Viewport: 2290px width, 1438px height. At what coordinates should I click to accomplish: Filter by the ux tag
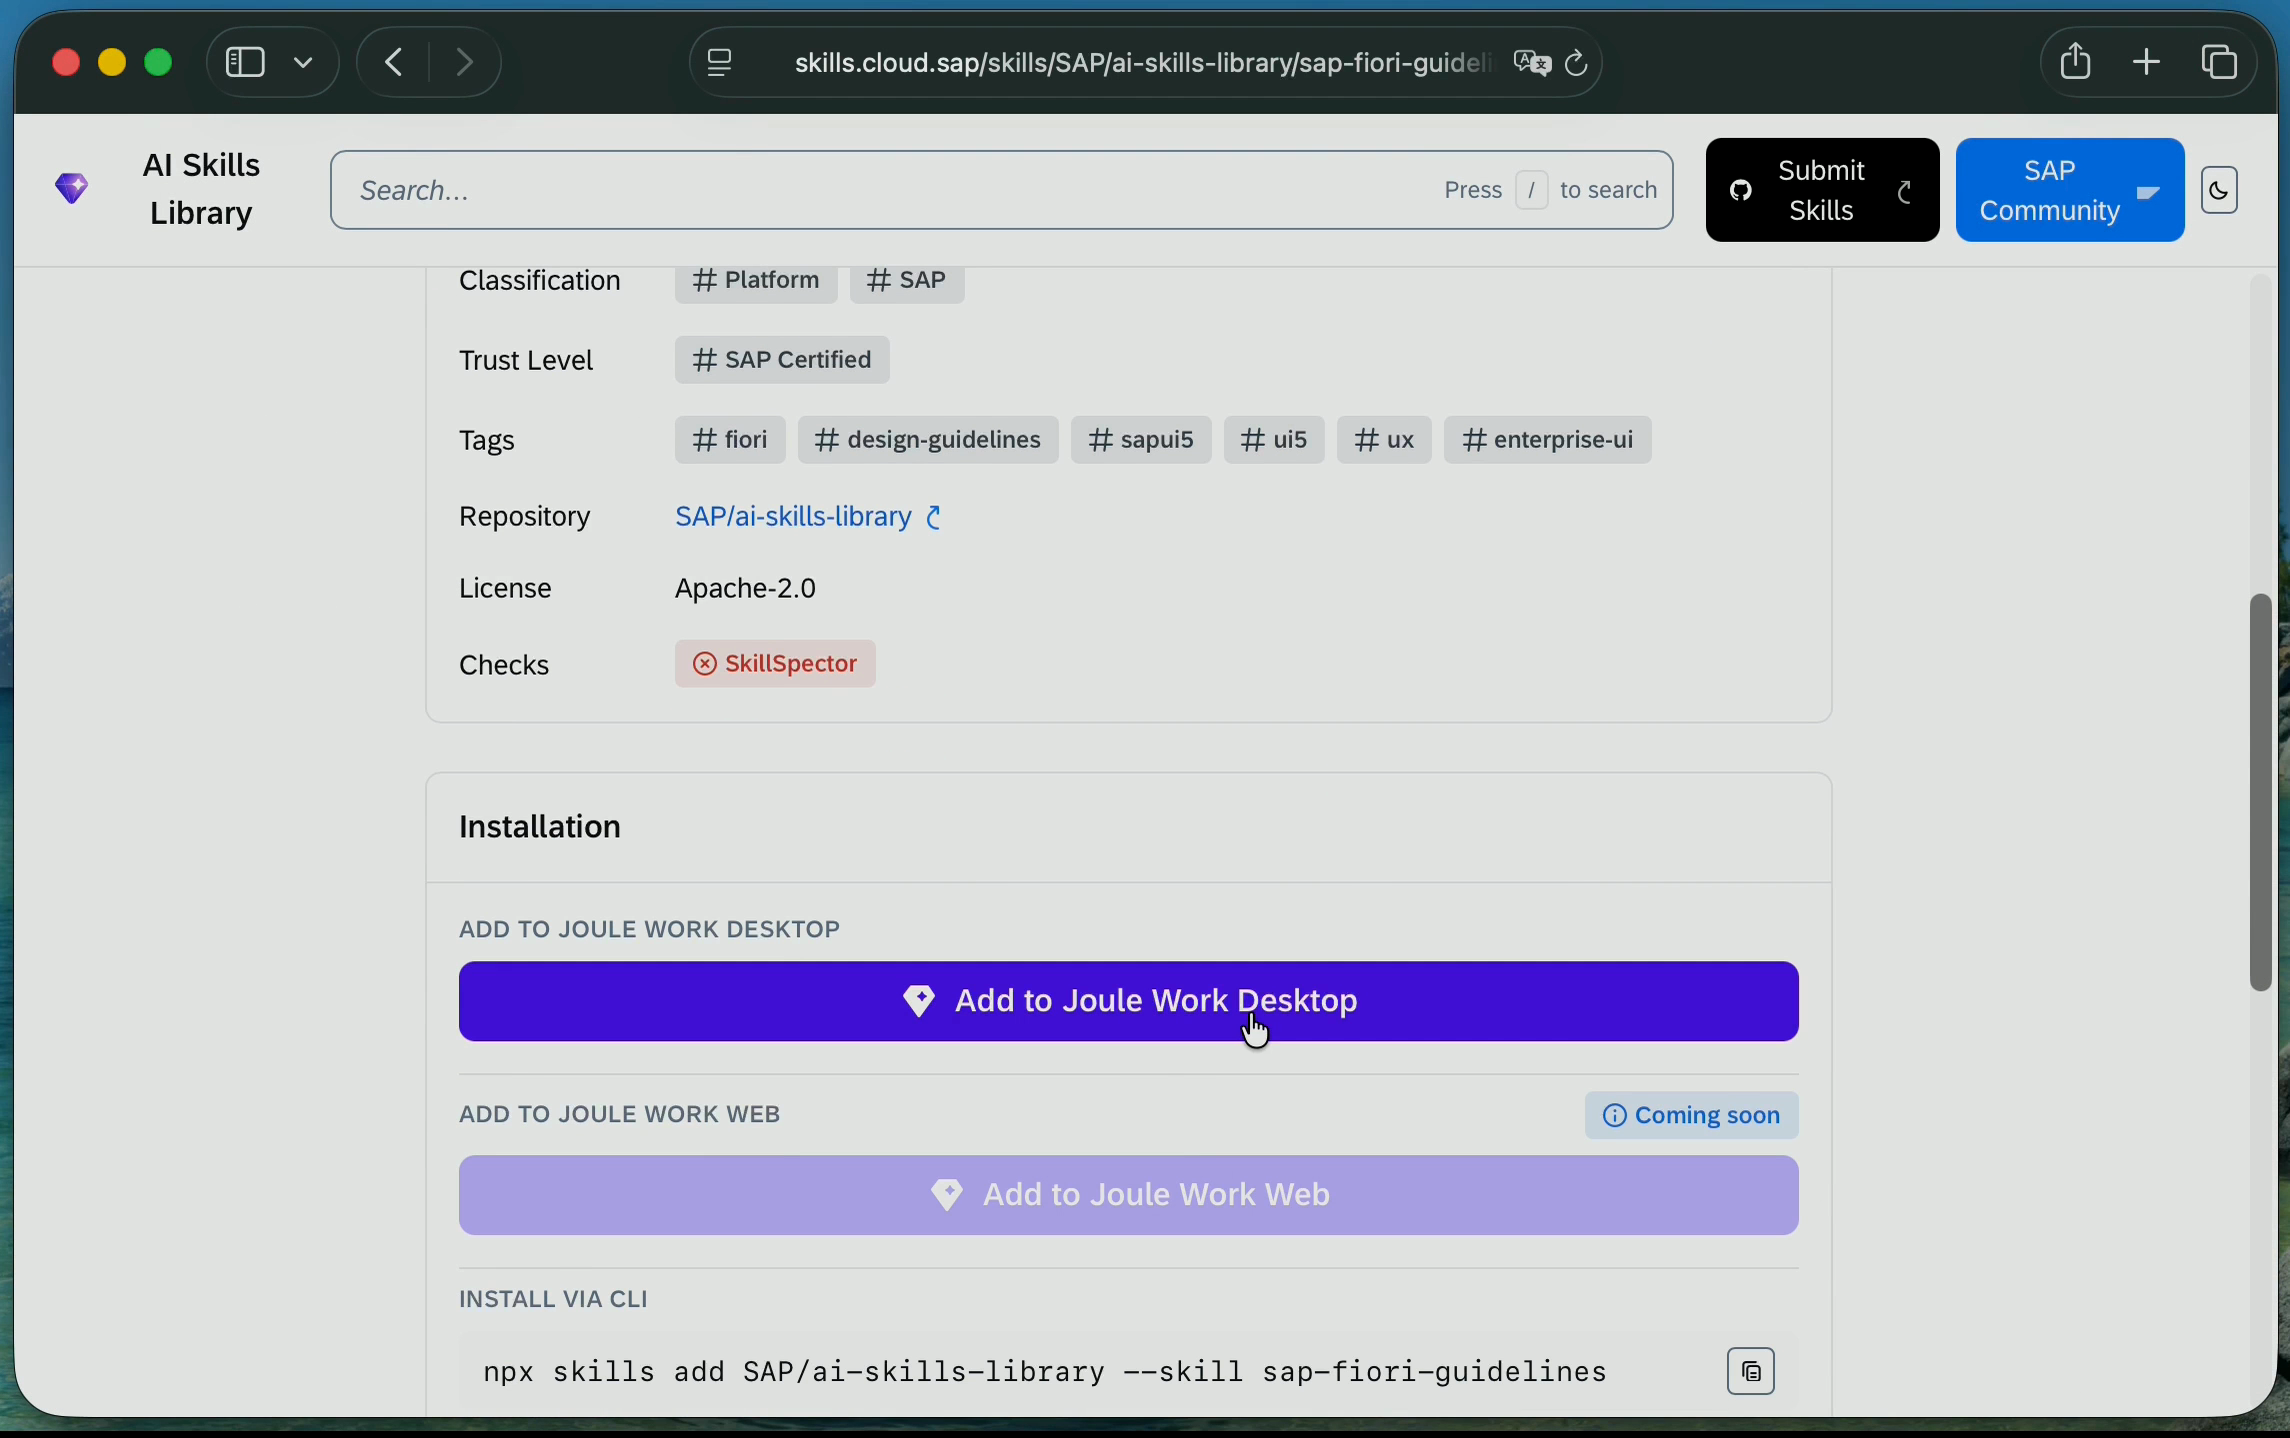[1384, 440]
